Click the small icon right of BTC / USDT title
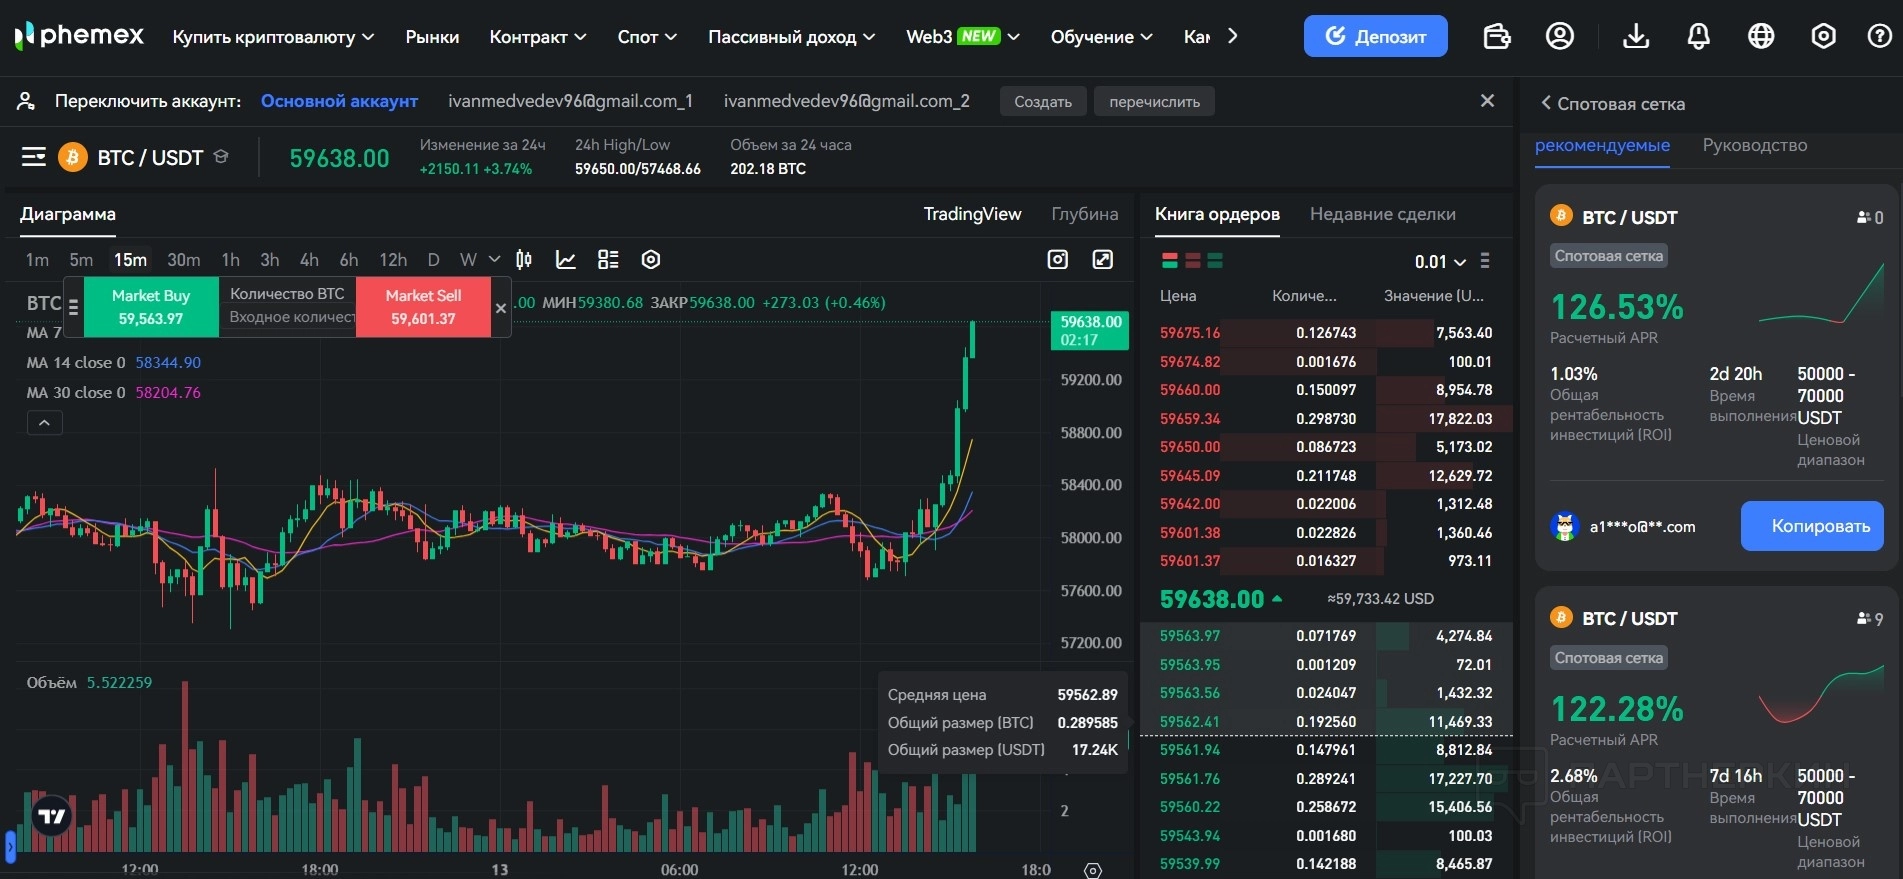 [x=222, y=157]
